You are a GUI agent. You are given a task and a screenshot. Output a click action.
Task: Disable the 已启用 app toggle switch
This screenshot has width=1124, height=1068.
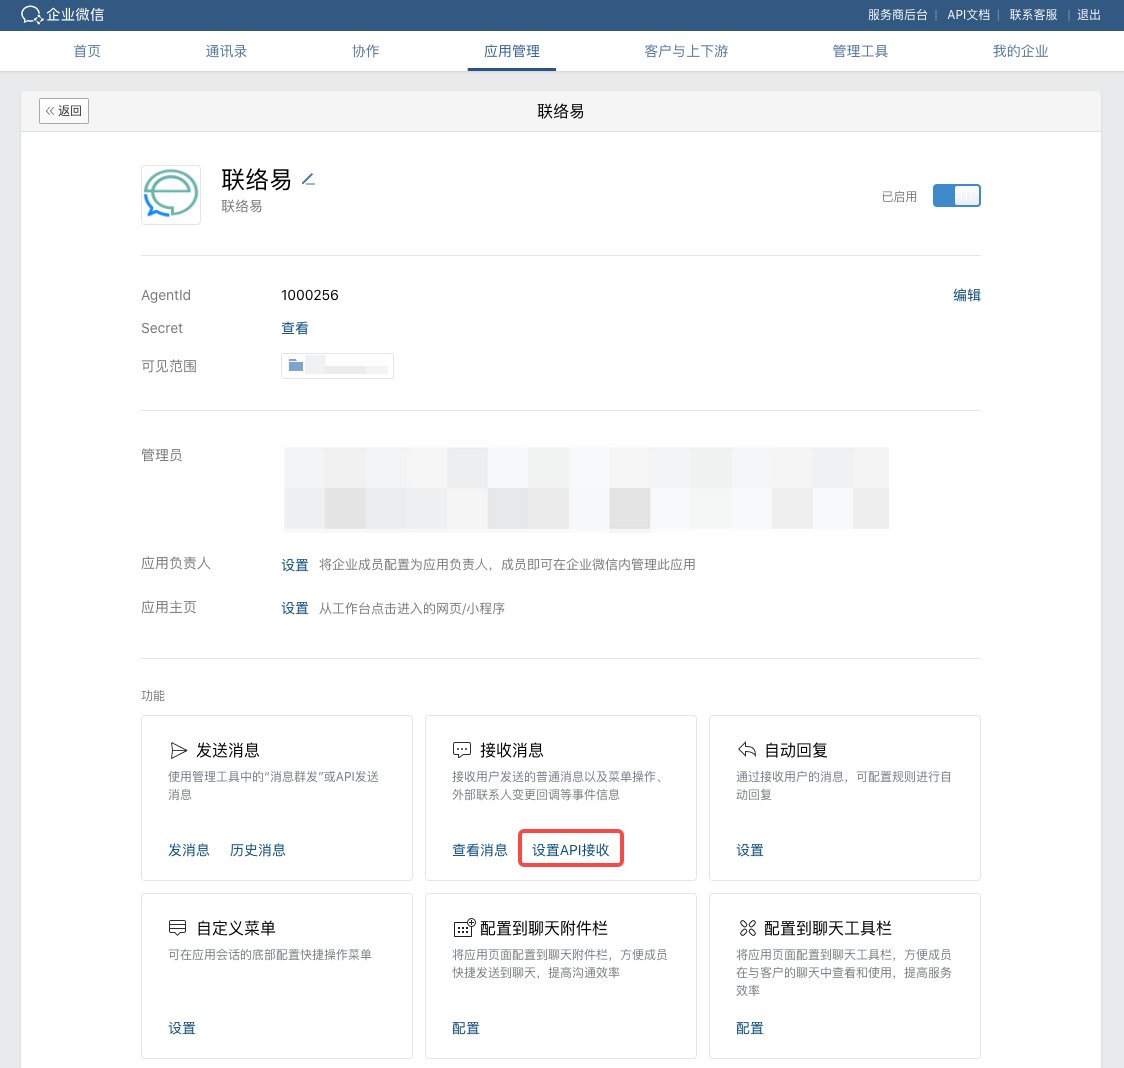(x=956, y=196)
